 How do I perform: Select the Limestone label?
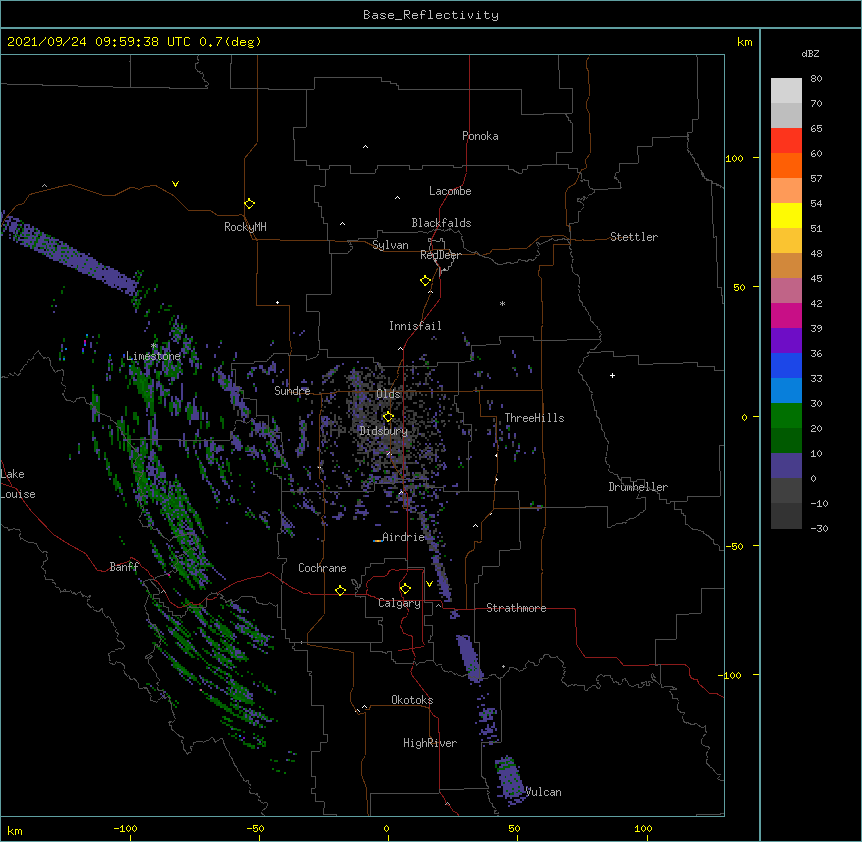(x=153, y=356)
